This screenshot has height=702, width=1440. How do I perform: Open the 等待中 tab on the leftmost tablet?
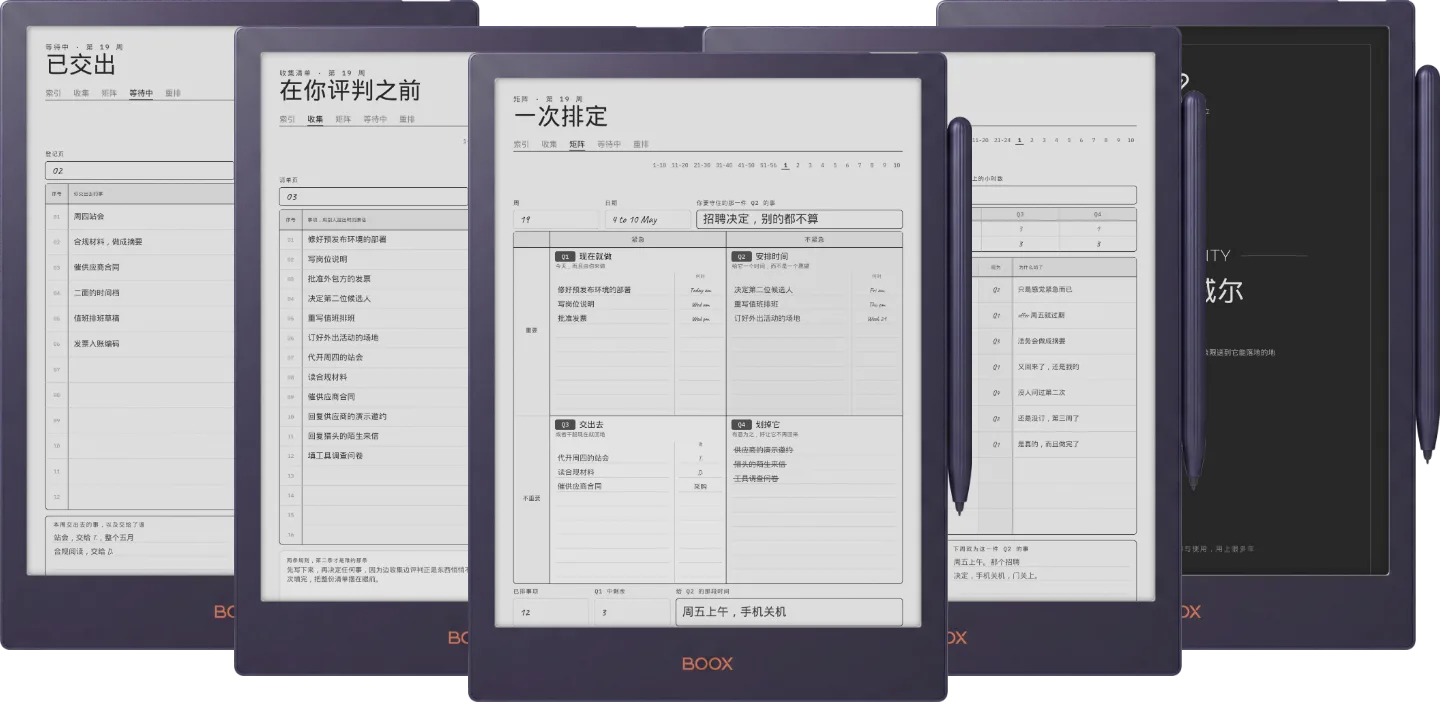141,93
